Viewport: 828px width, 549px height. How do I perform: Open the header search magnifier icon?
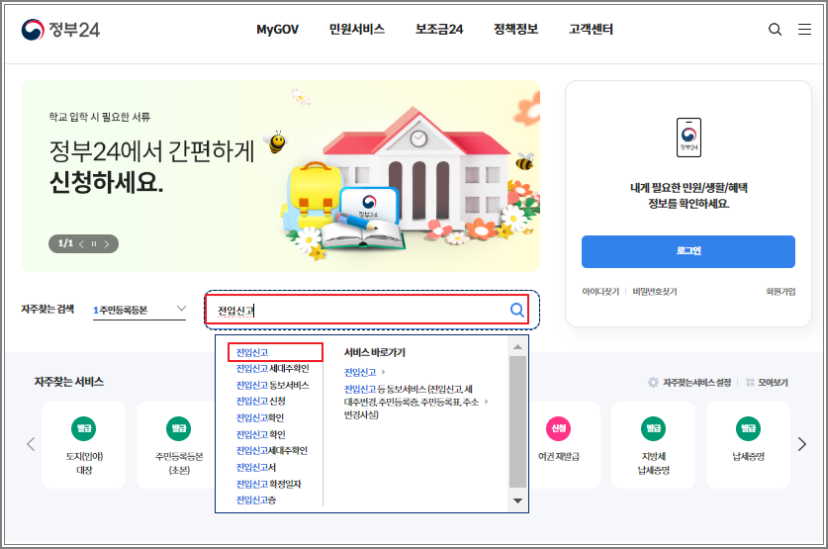click(x=775, y=29)
